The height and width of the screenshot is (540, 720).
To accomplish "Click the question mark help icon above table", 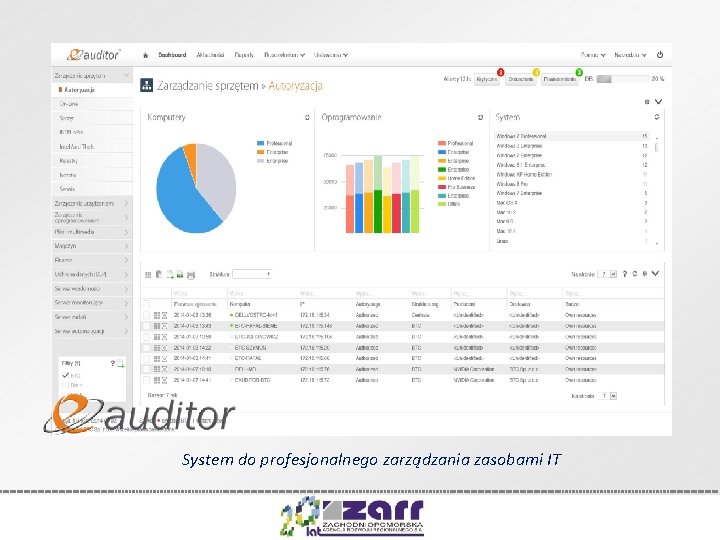I will tap(624, 274).
